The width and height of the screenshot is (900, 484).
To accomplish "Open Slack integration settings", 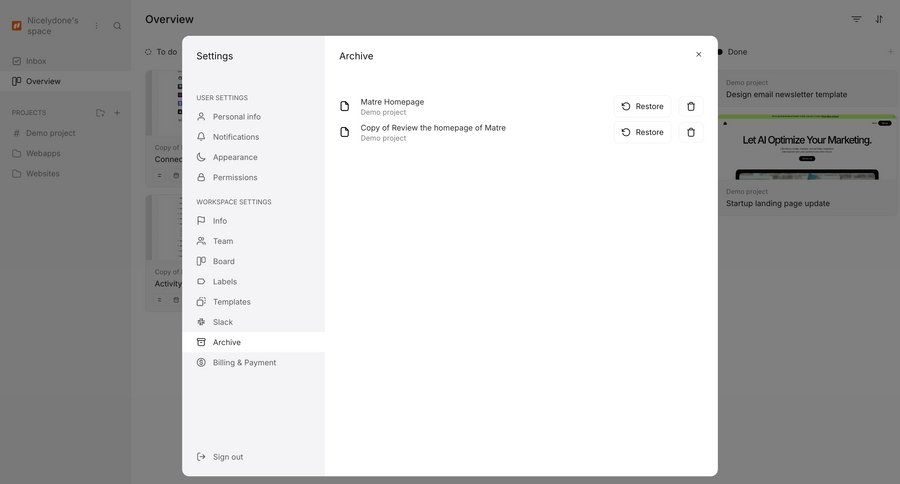I will pos(223,322).
